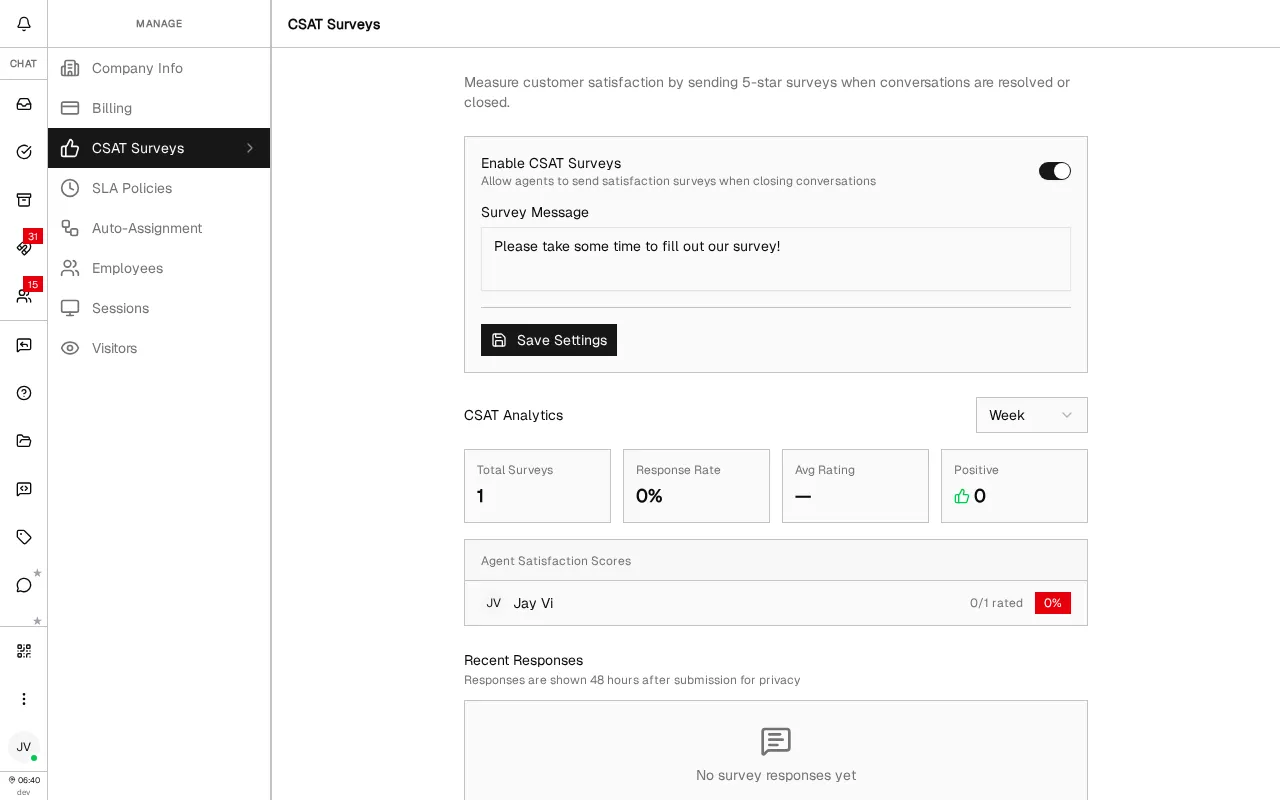Select the inbox icon in the sidebar
This screenshot has height=800, width=1280.
[24, 104]
